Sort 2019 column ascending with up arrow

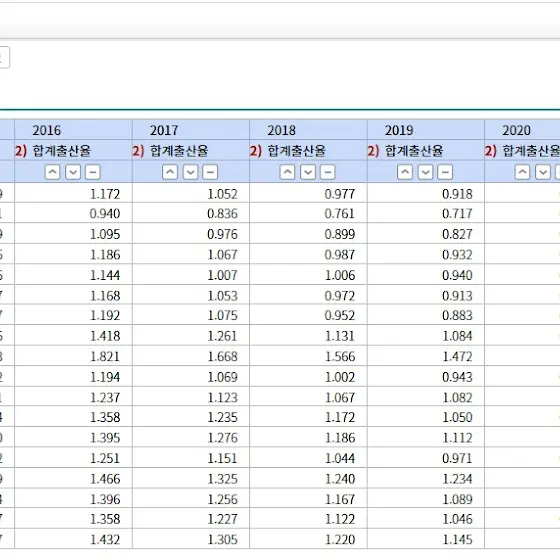405,172
